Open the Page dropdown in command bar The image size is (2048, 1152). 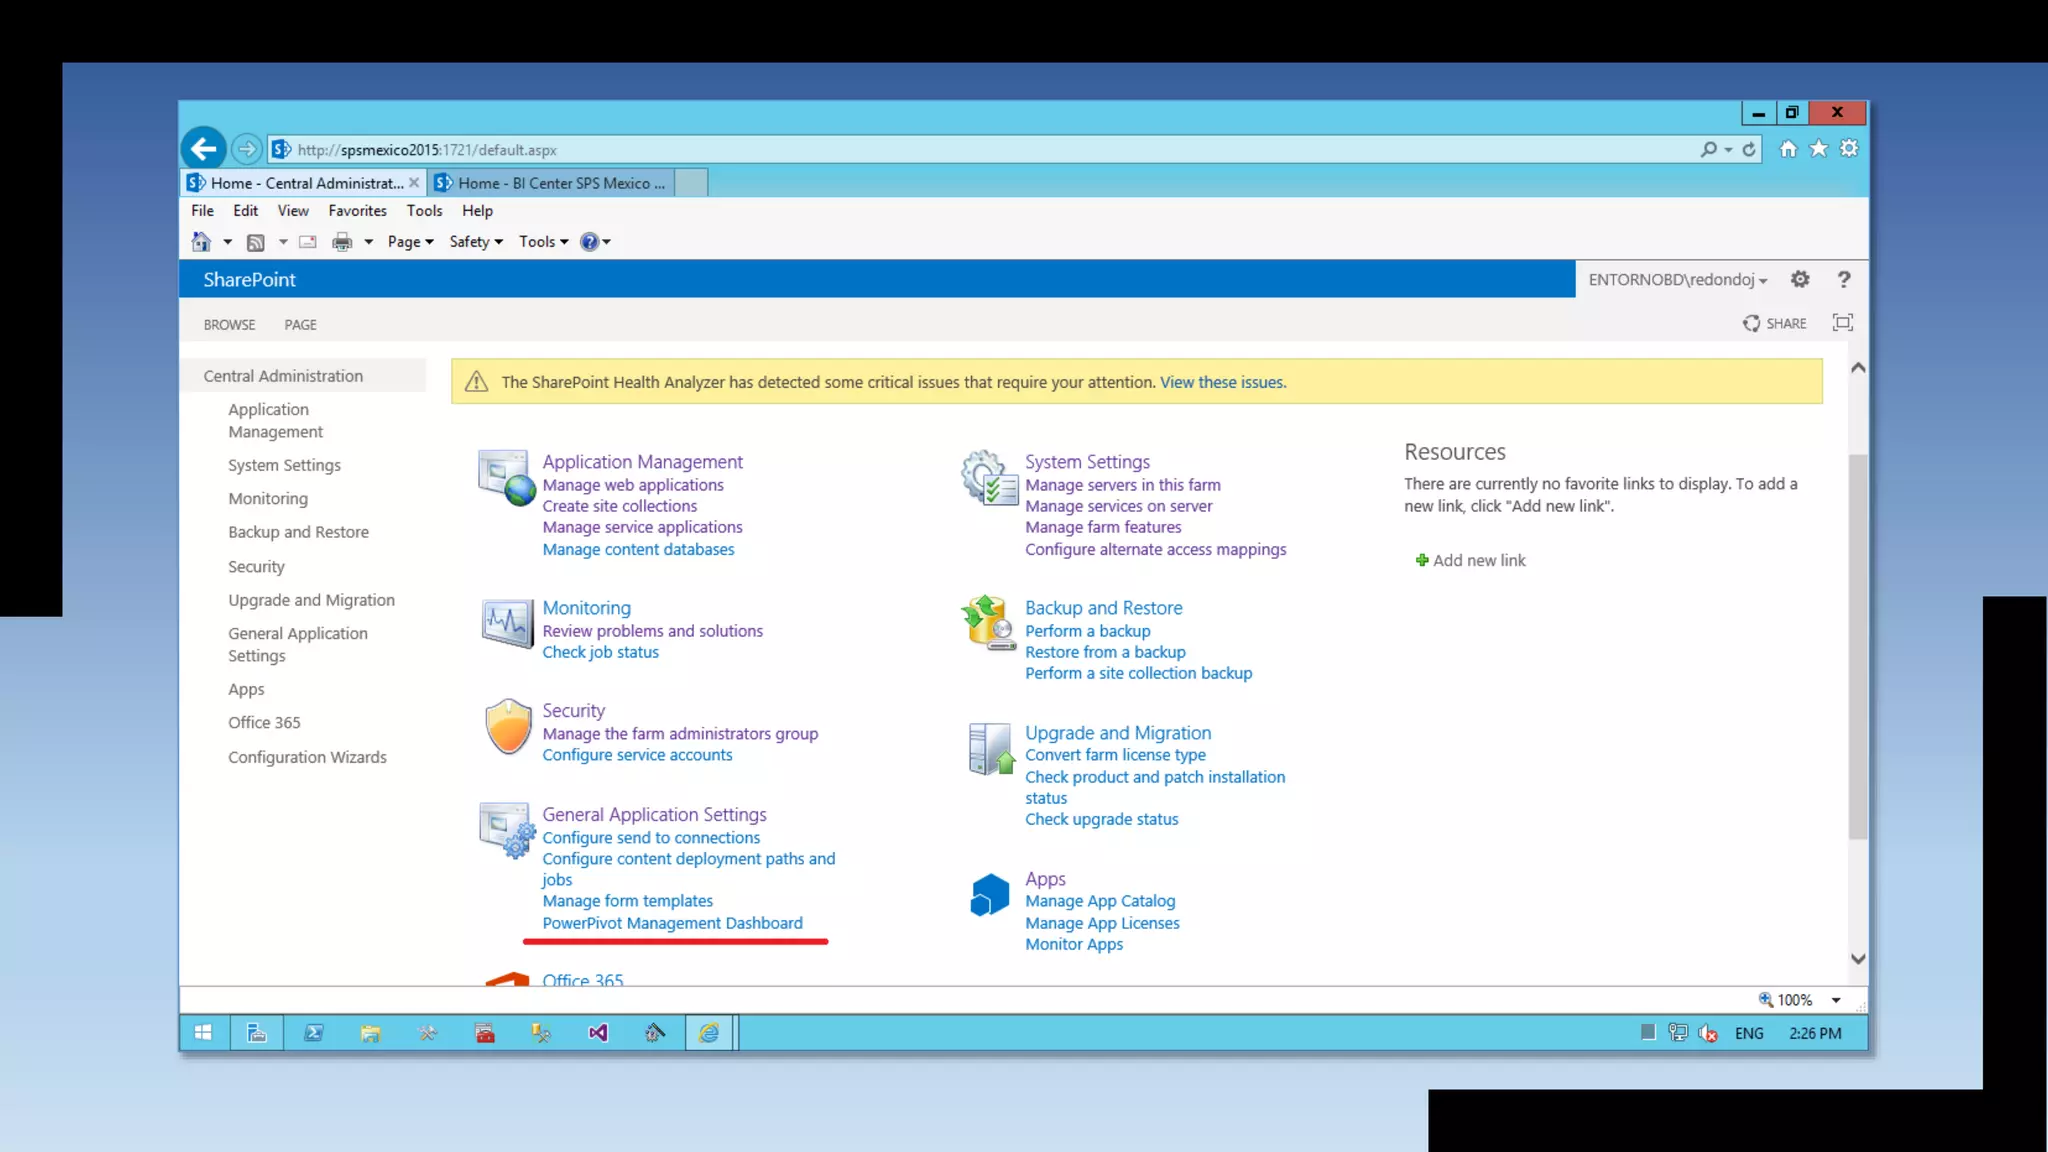[410, 242]
